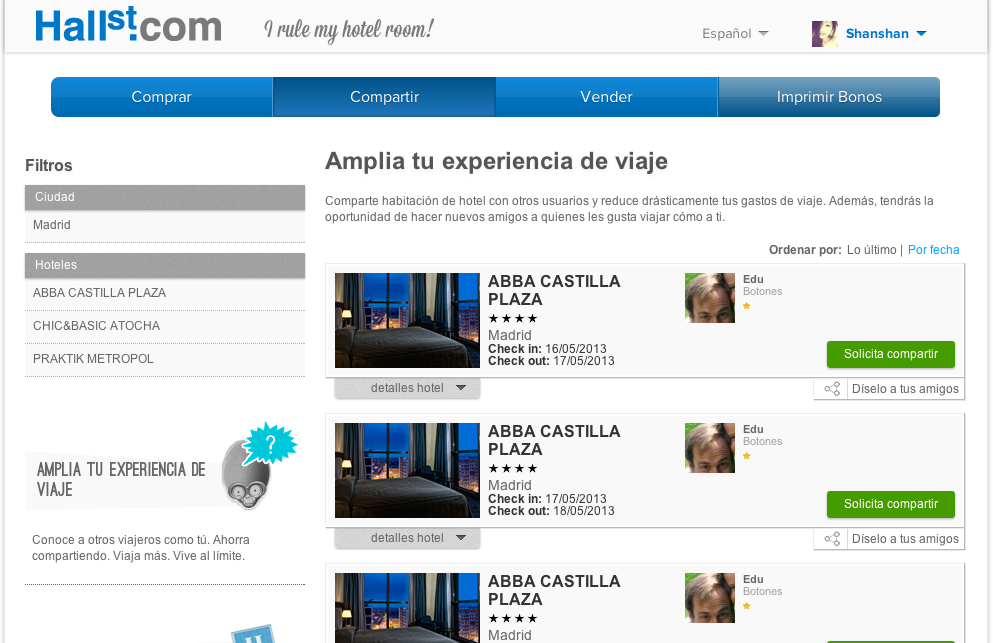Open ABBA CASTILLA PLAZA title, second listing

coord(554,440)
